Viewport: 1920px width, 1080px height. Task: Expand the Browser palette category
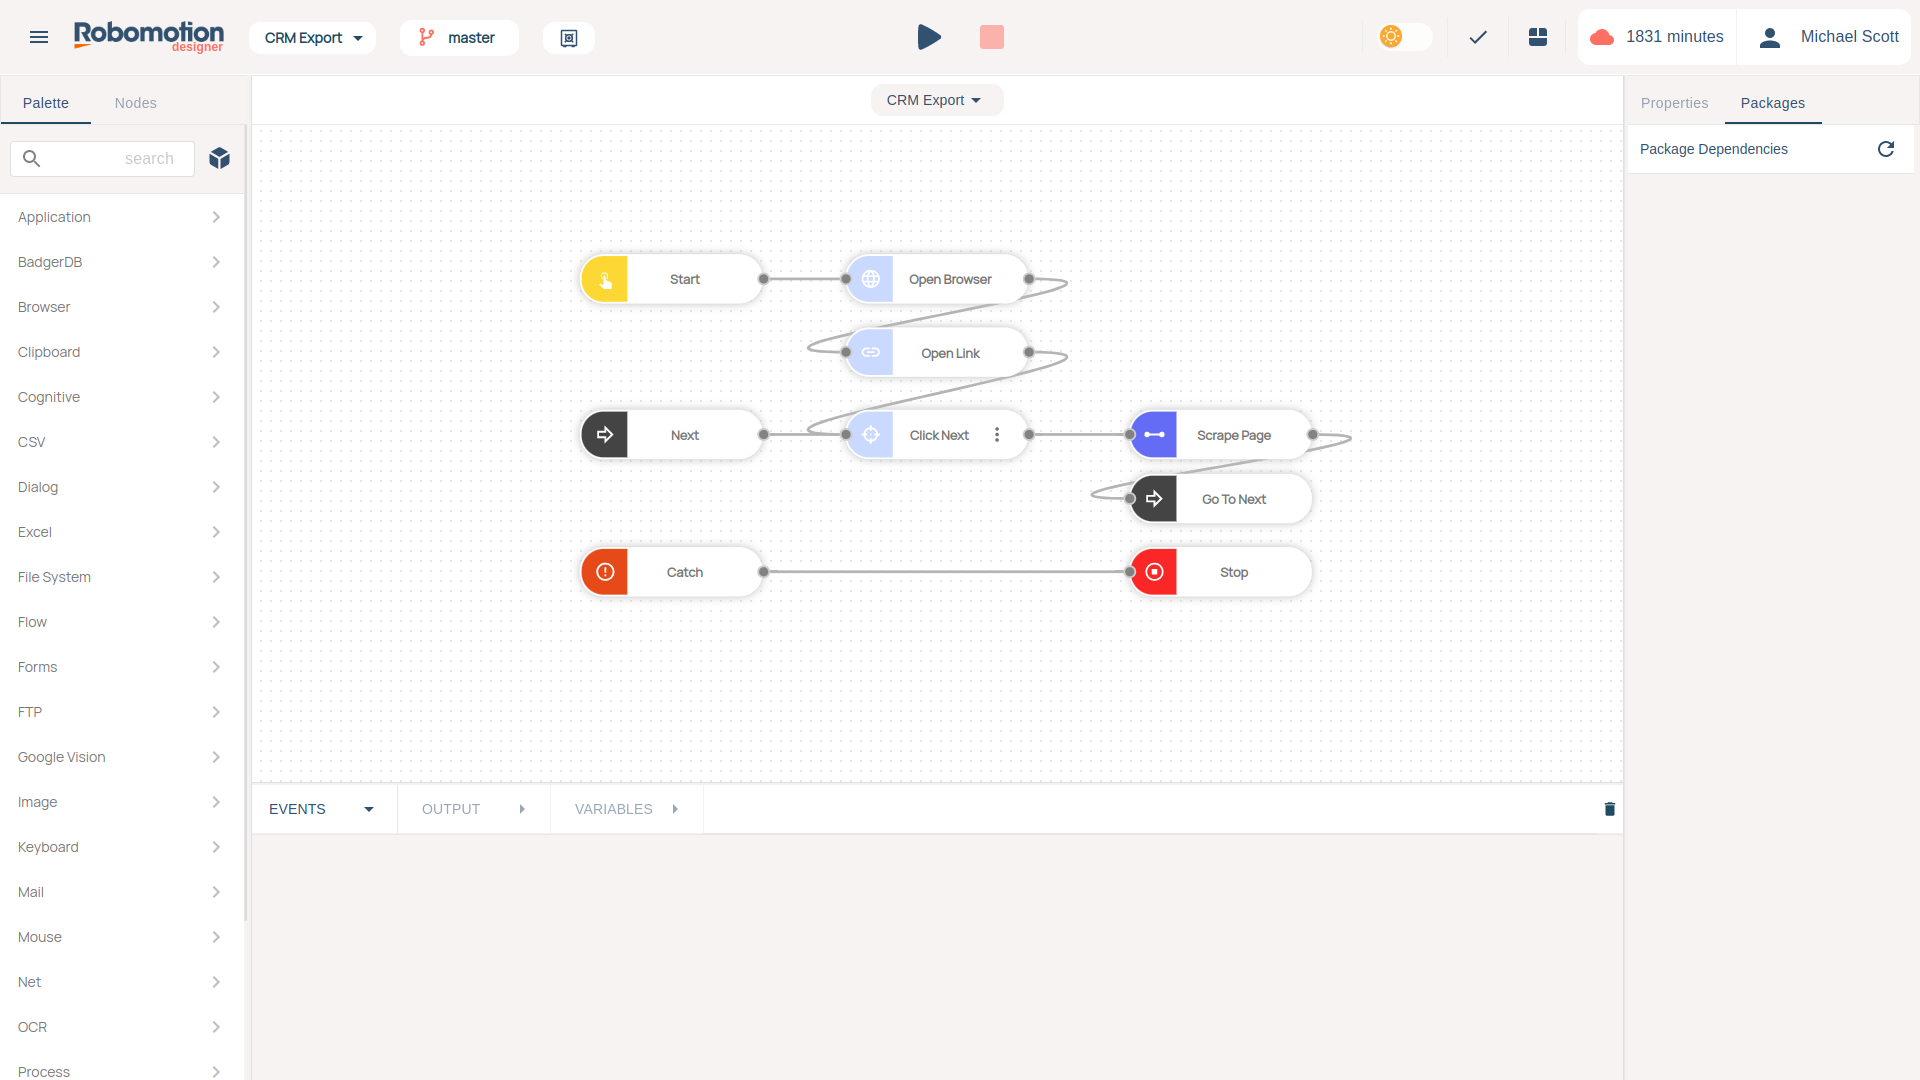[x=120, y=307]
